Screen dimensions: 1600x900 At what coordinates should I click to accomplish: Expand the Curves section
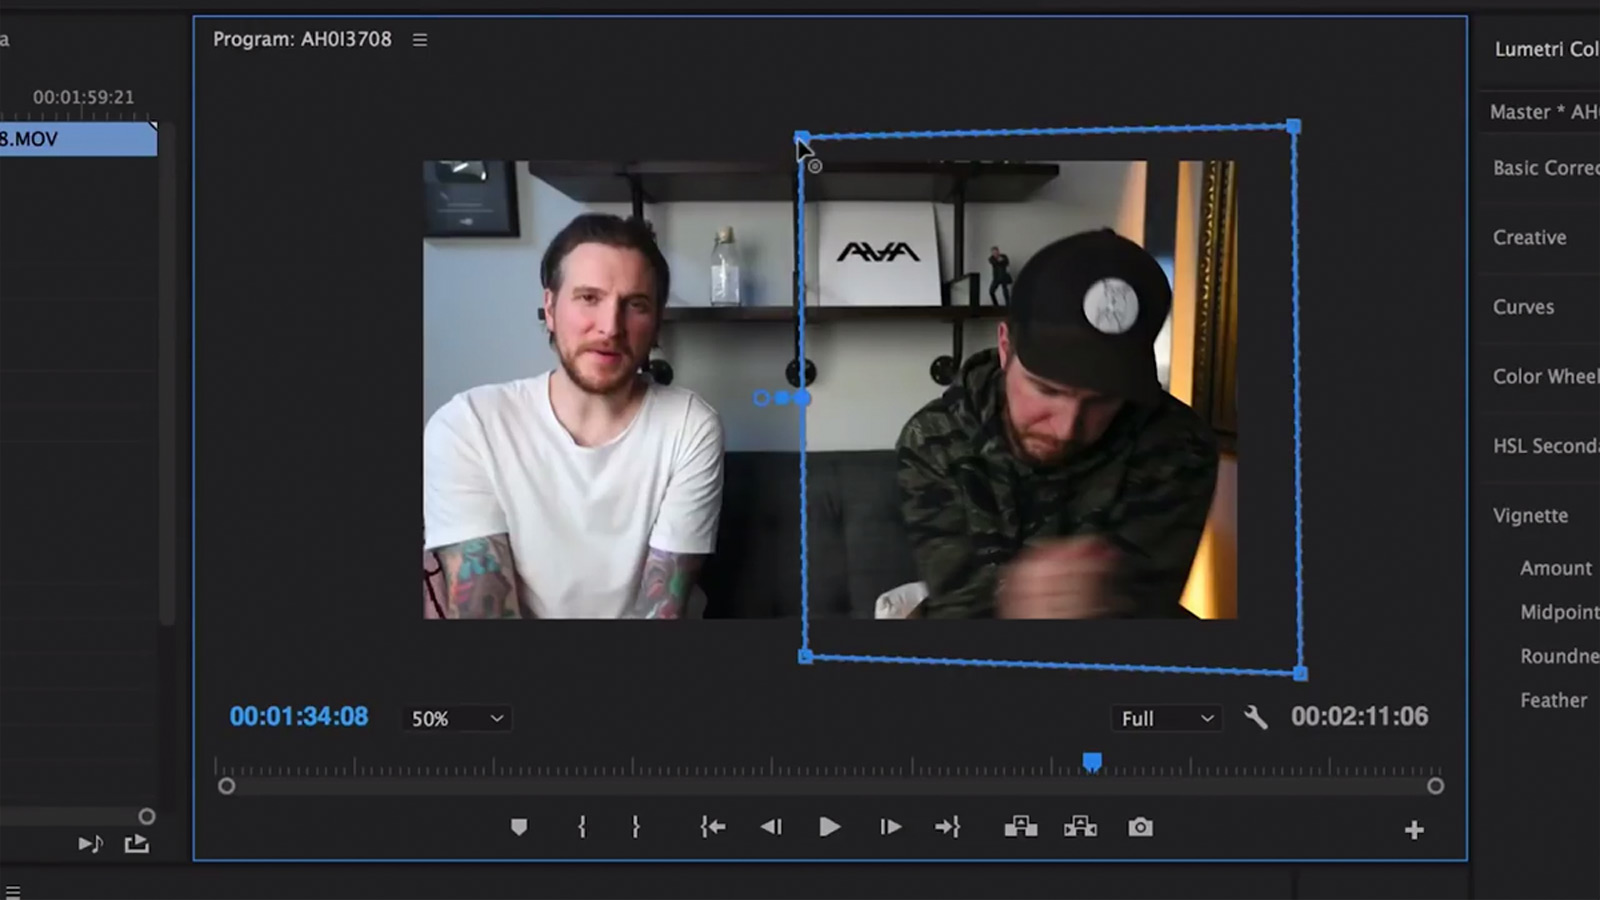[1524, 307]
